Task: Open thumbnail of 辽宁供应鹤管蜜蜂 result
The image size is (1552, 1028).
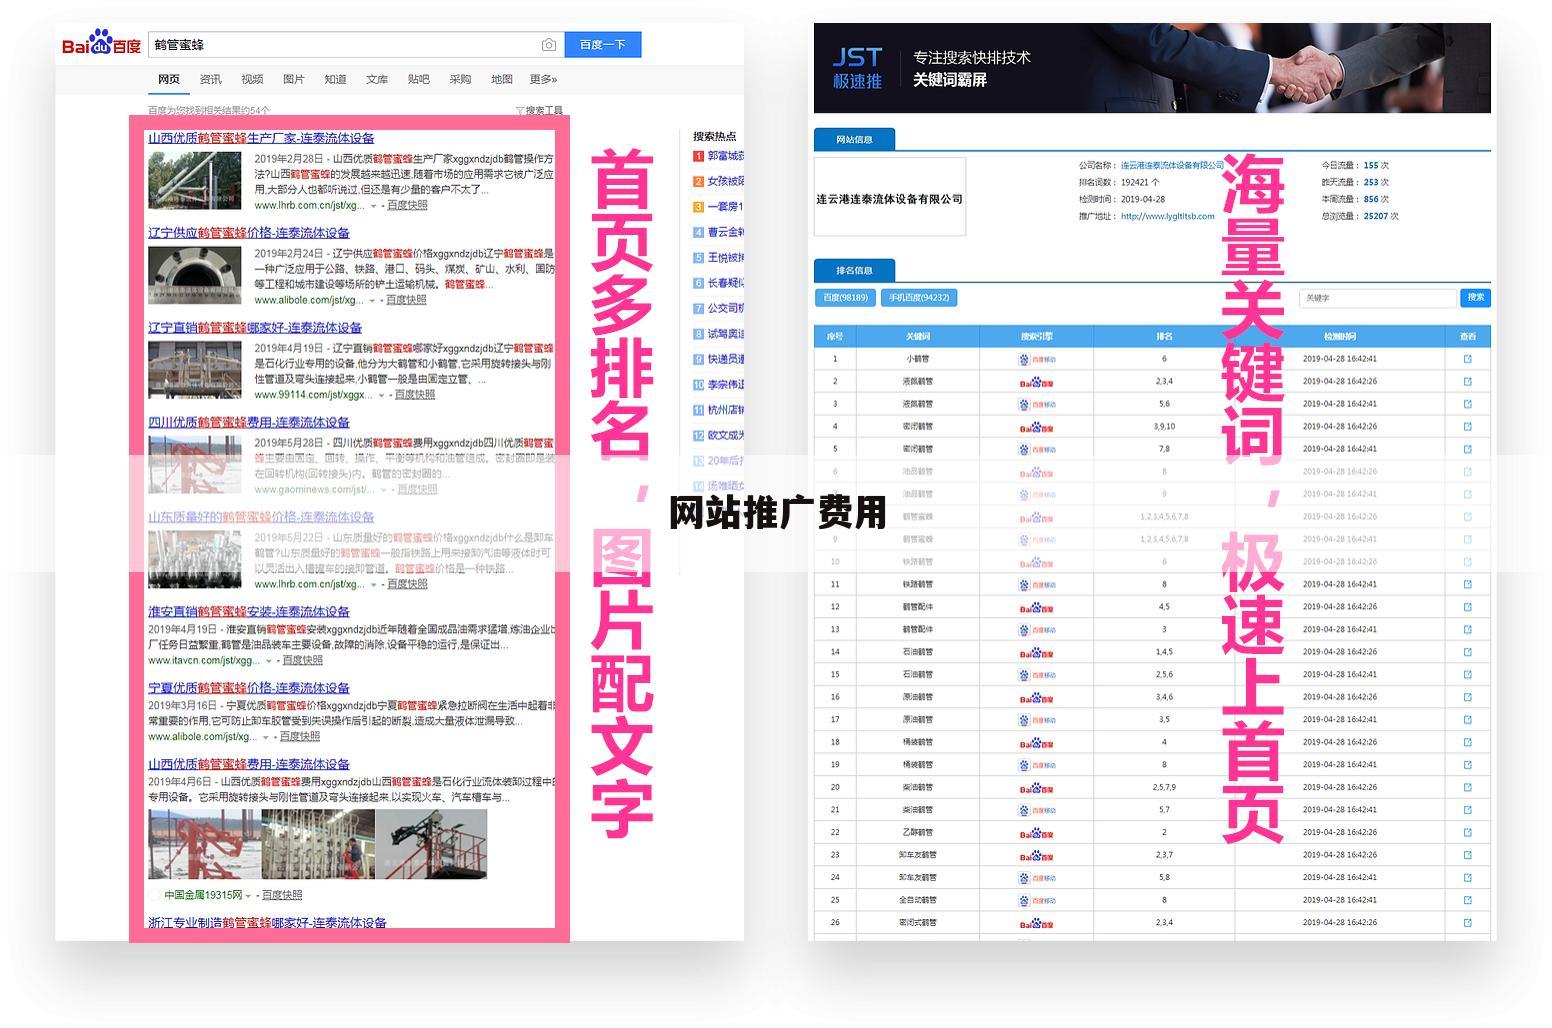Action: coord(195,274)
